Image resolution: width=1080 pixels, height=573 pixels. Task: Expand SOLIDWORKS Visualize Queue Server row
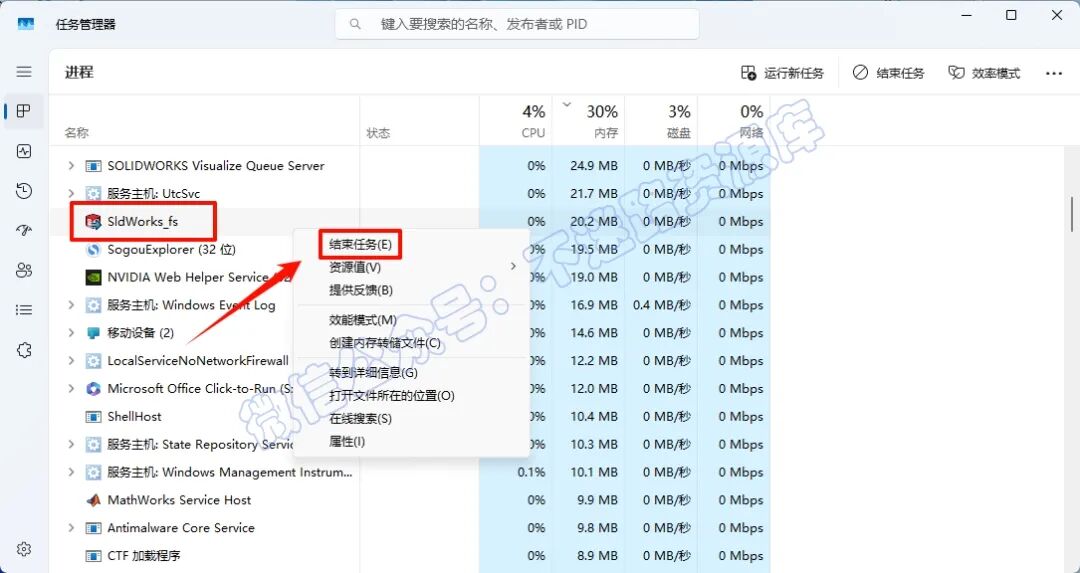tap(70, 166)
